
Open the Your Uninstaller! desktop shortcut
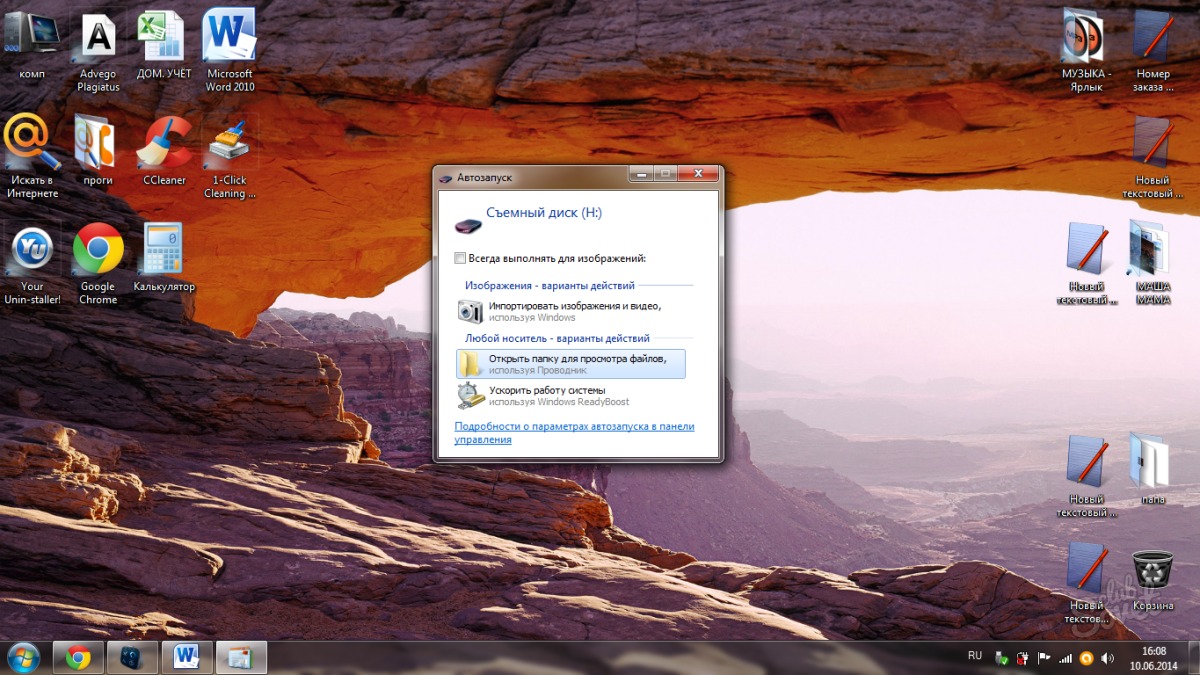(32, 264)
